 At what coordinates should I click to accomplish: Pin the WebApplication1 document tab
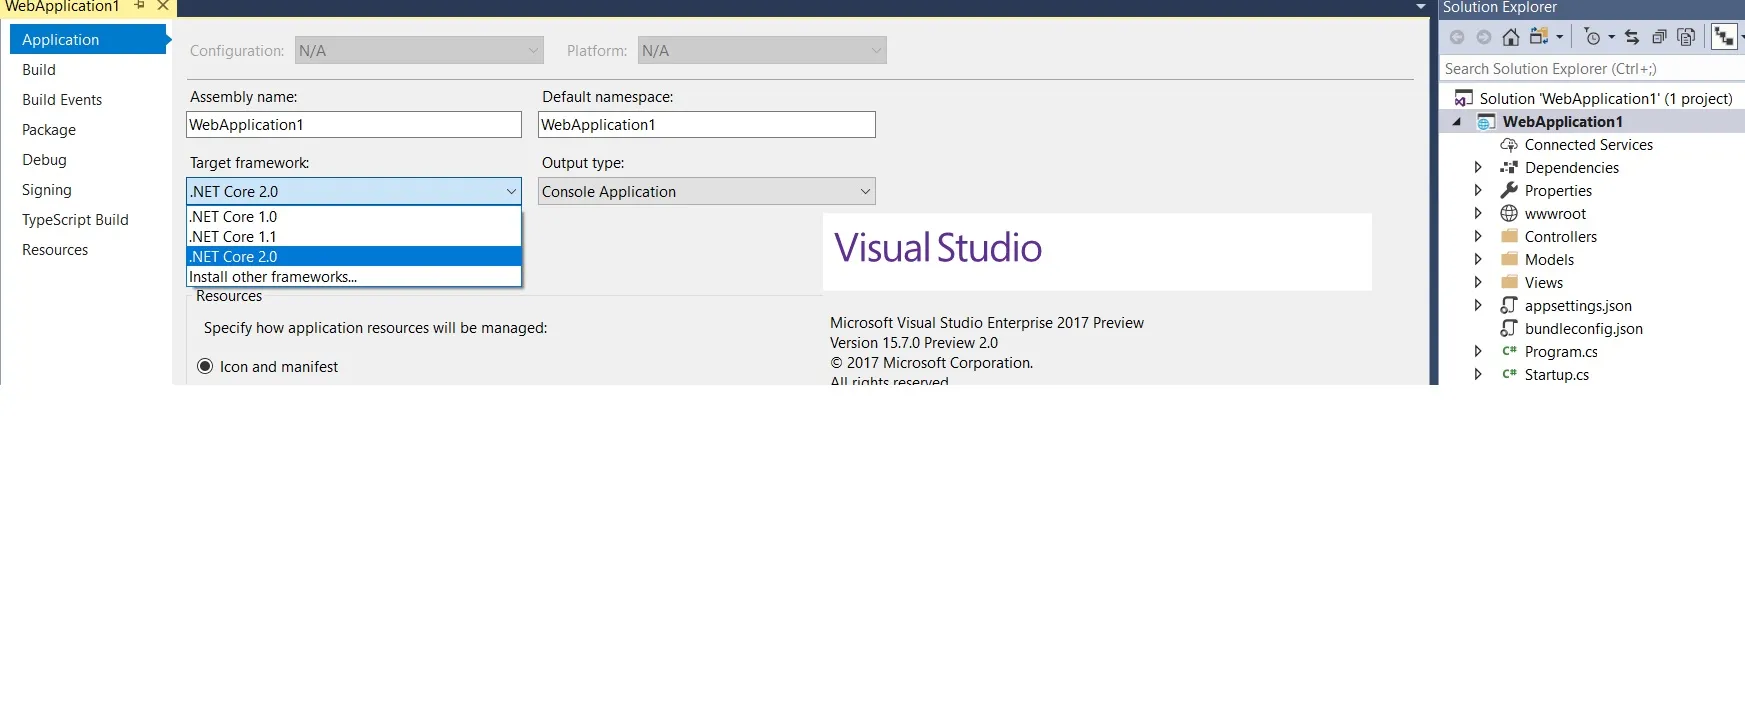coord(140,6)
